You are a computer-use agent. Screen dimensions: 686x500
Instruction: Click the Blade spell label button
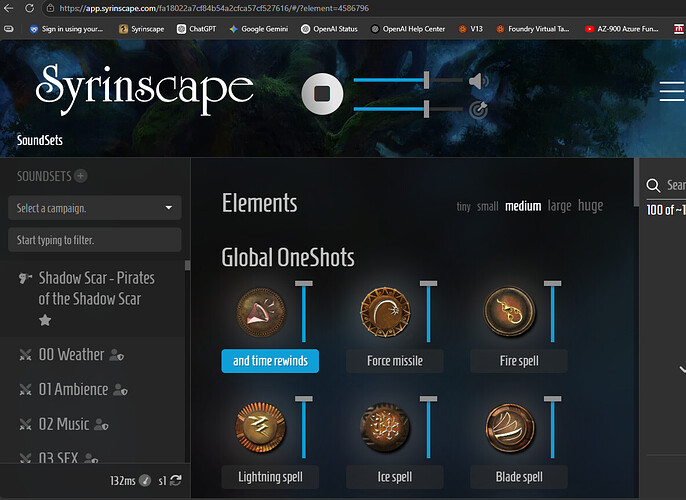(x=519, y=477)
